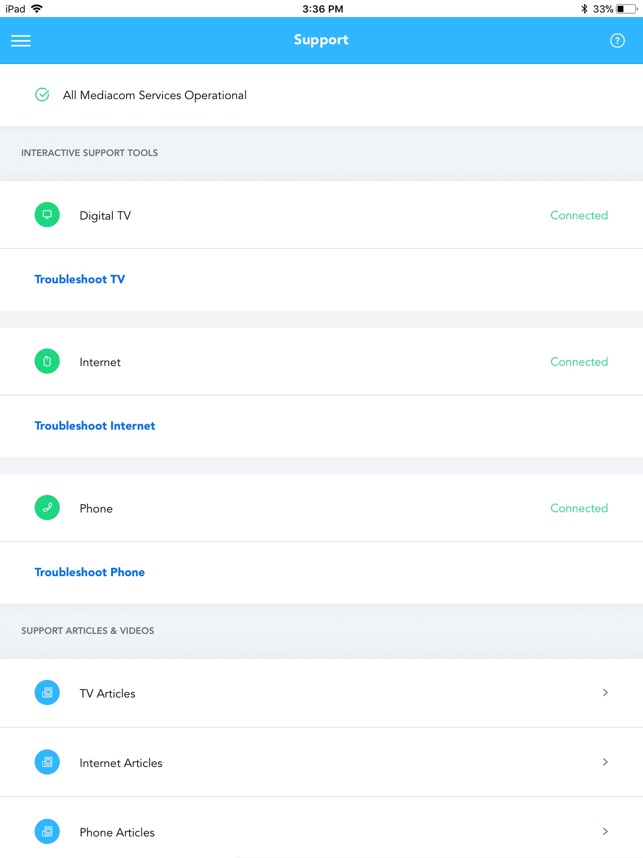Viewport: 643px width, 858px height.
Task: Select the Phone Connected status
Action: coord(579,508)
